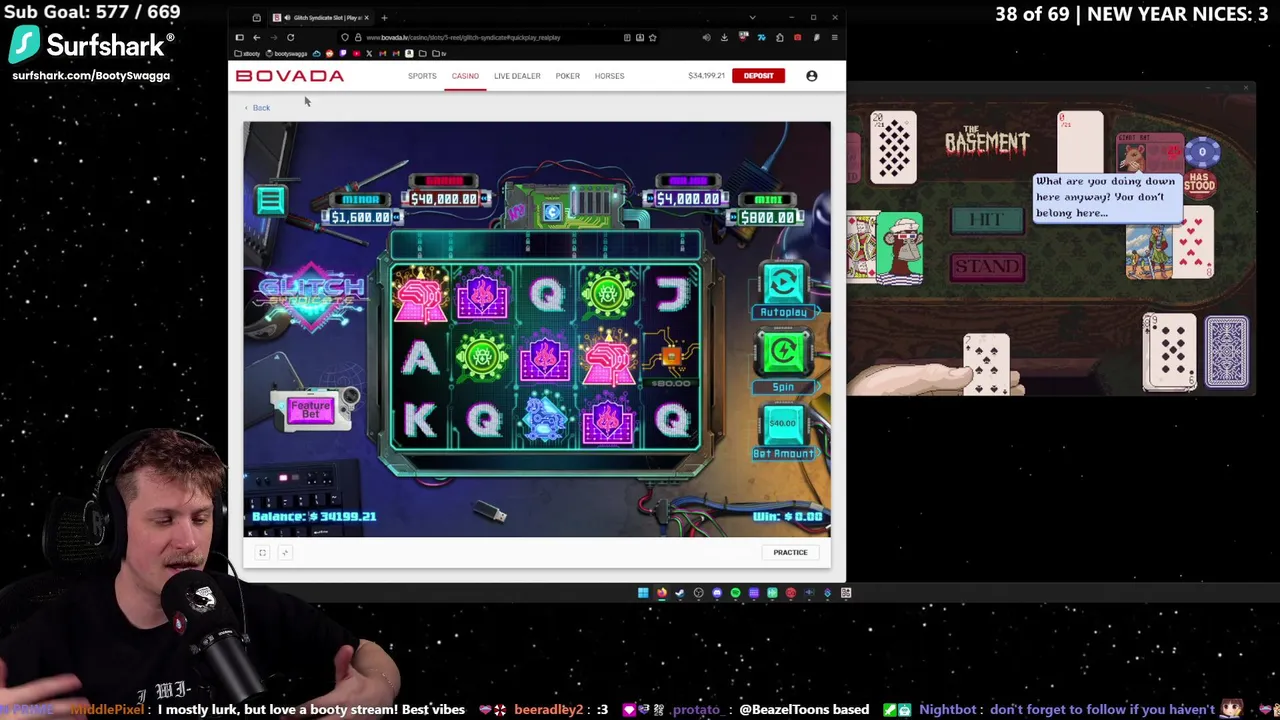Mute the tab with the speaker icon
The width and height of the screenshot is (1280, 720).
click(287, 17)
